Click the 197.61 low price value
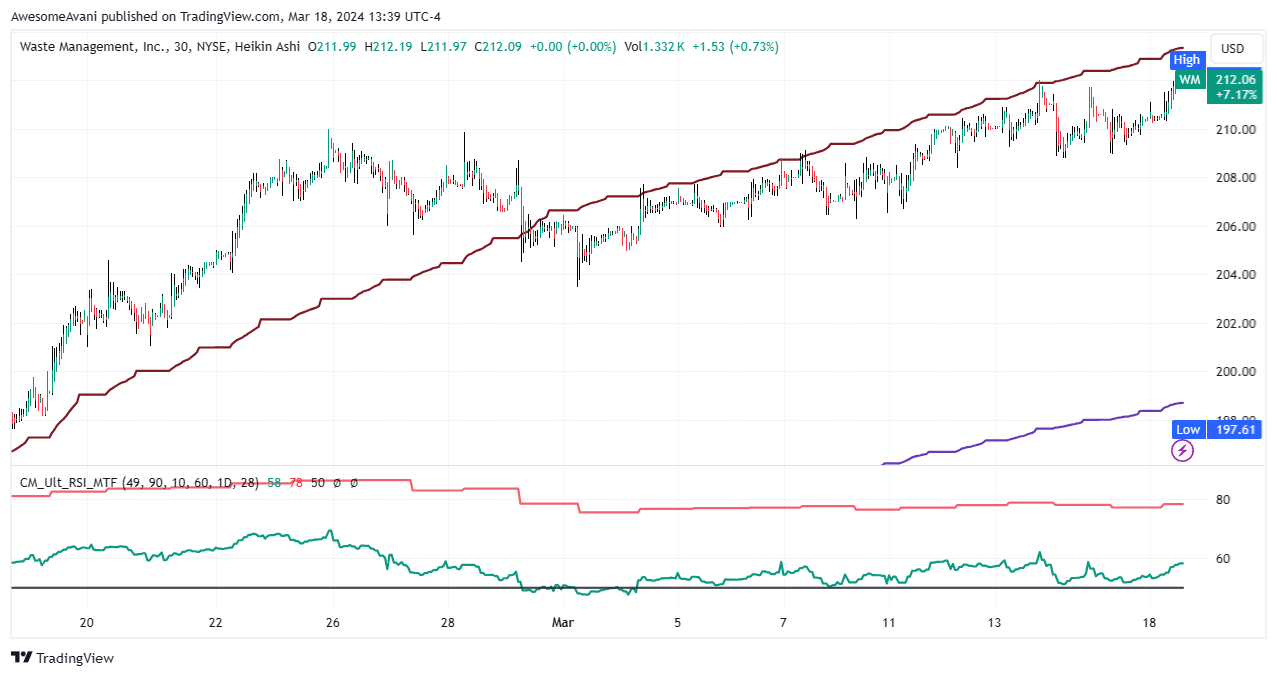Image resolution: width=1277 pixels, height=677 pixels. coord(1234,429)
